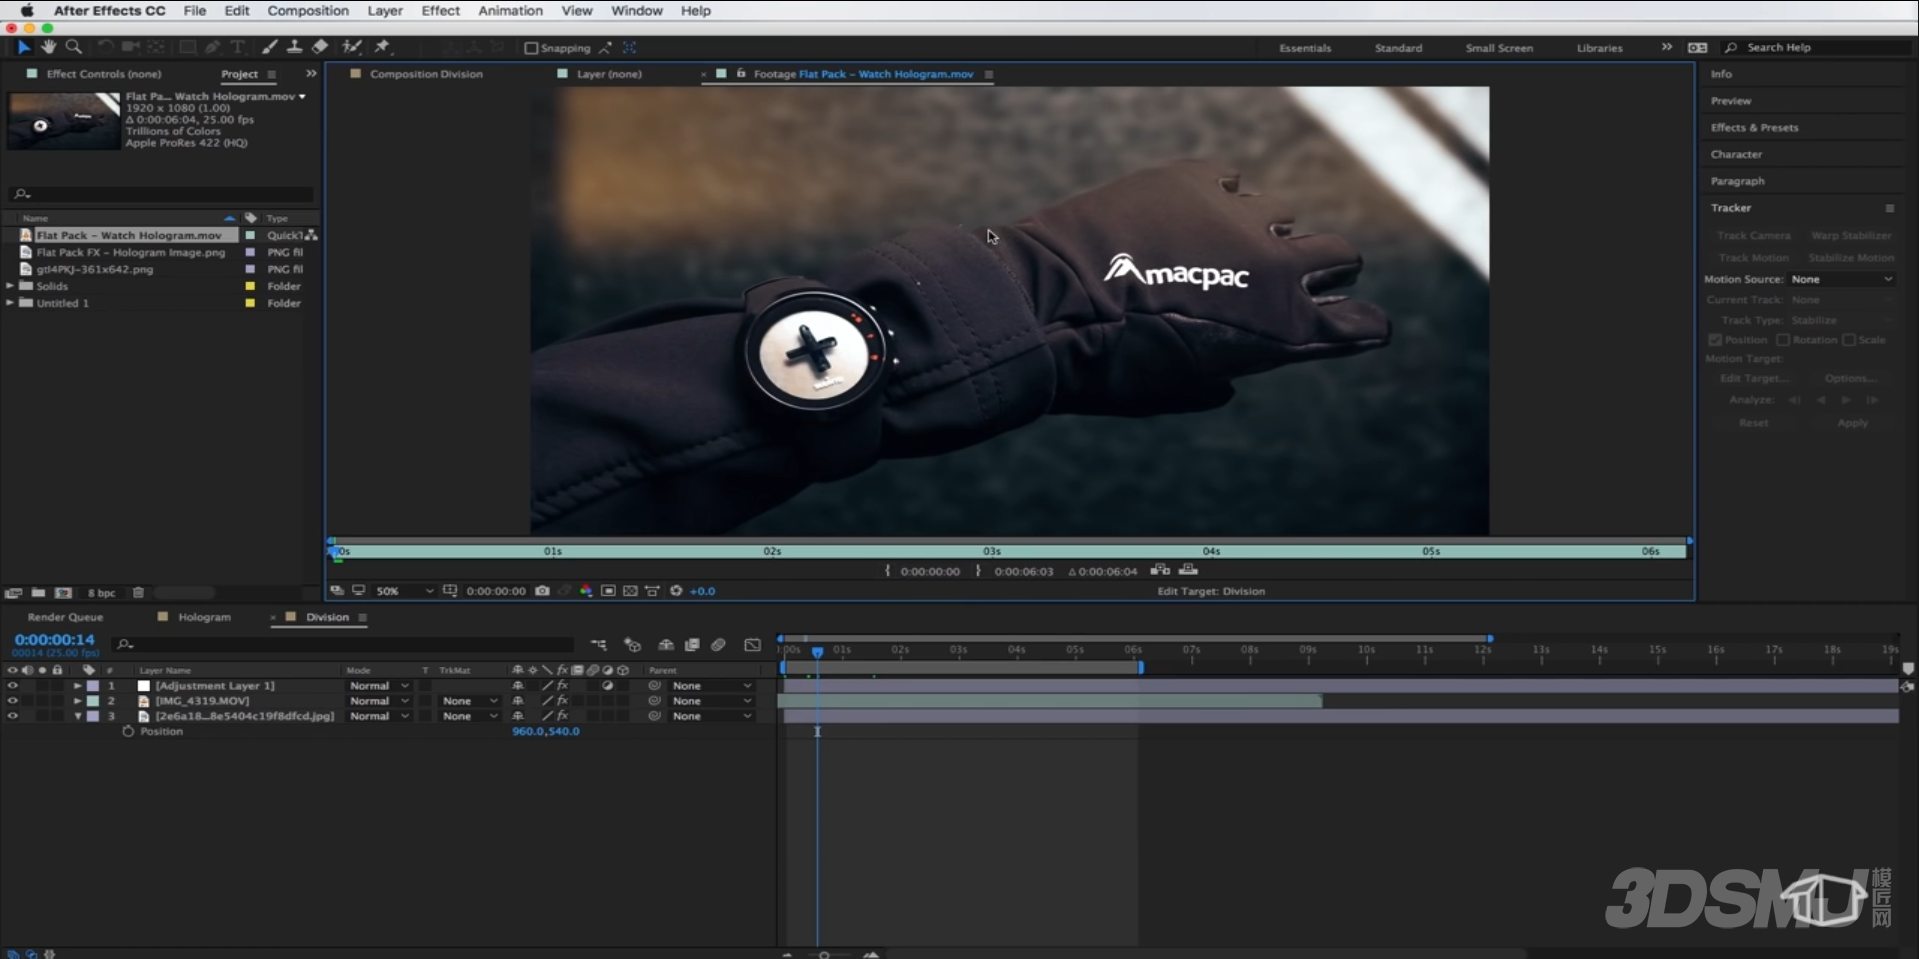Select the Roto Brush tool
This screenshot has height=959, width=1919.
pos(351,47)
